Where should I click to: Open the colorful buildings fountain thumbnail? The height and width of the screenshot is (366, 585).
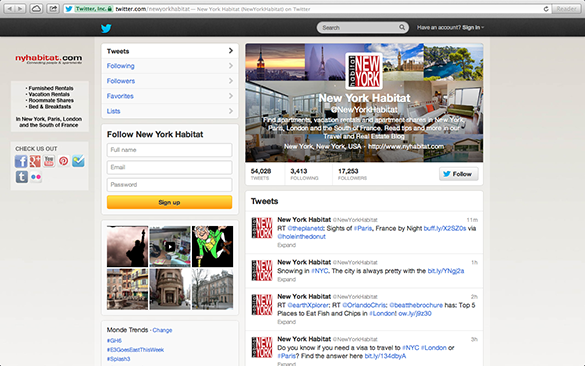[127, 289]
